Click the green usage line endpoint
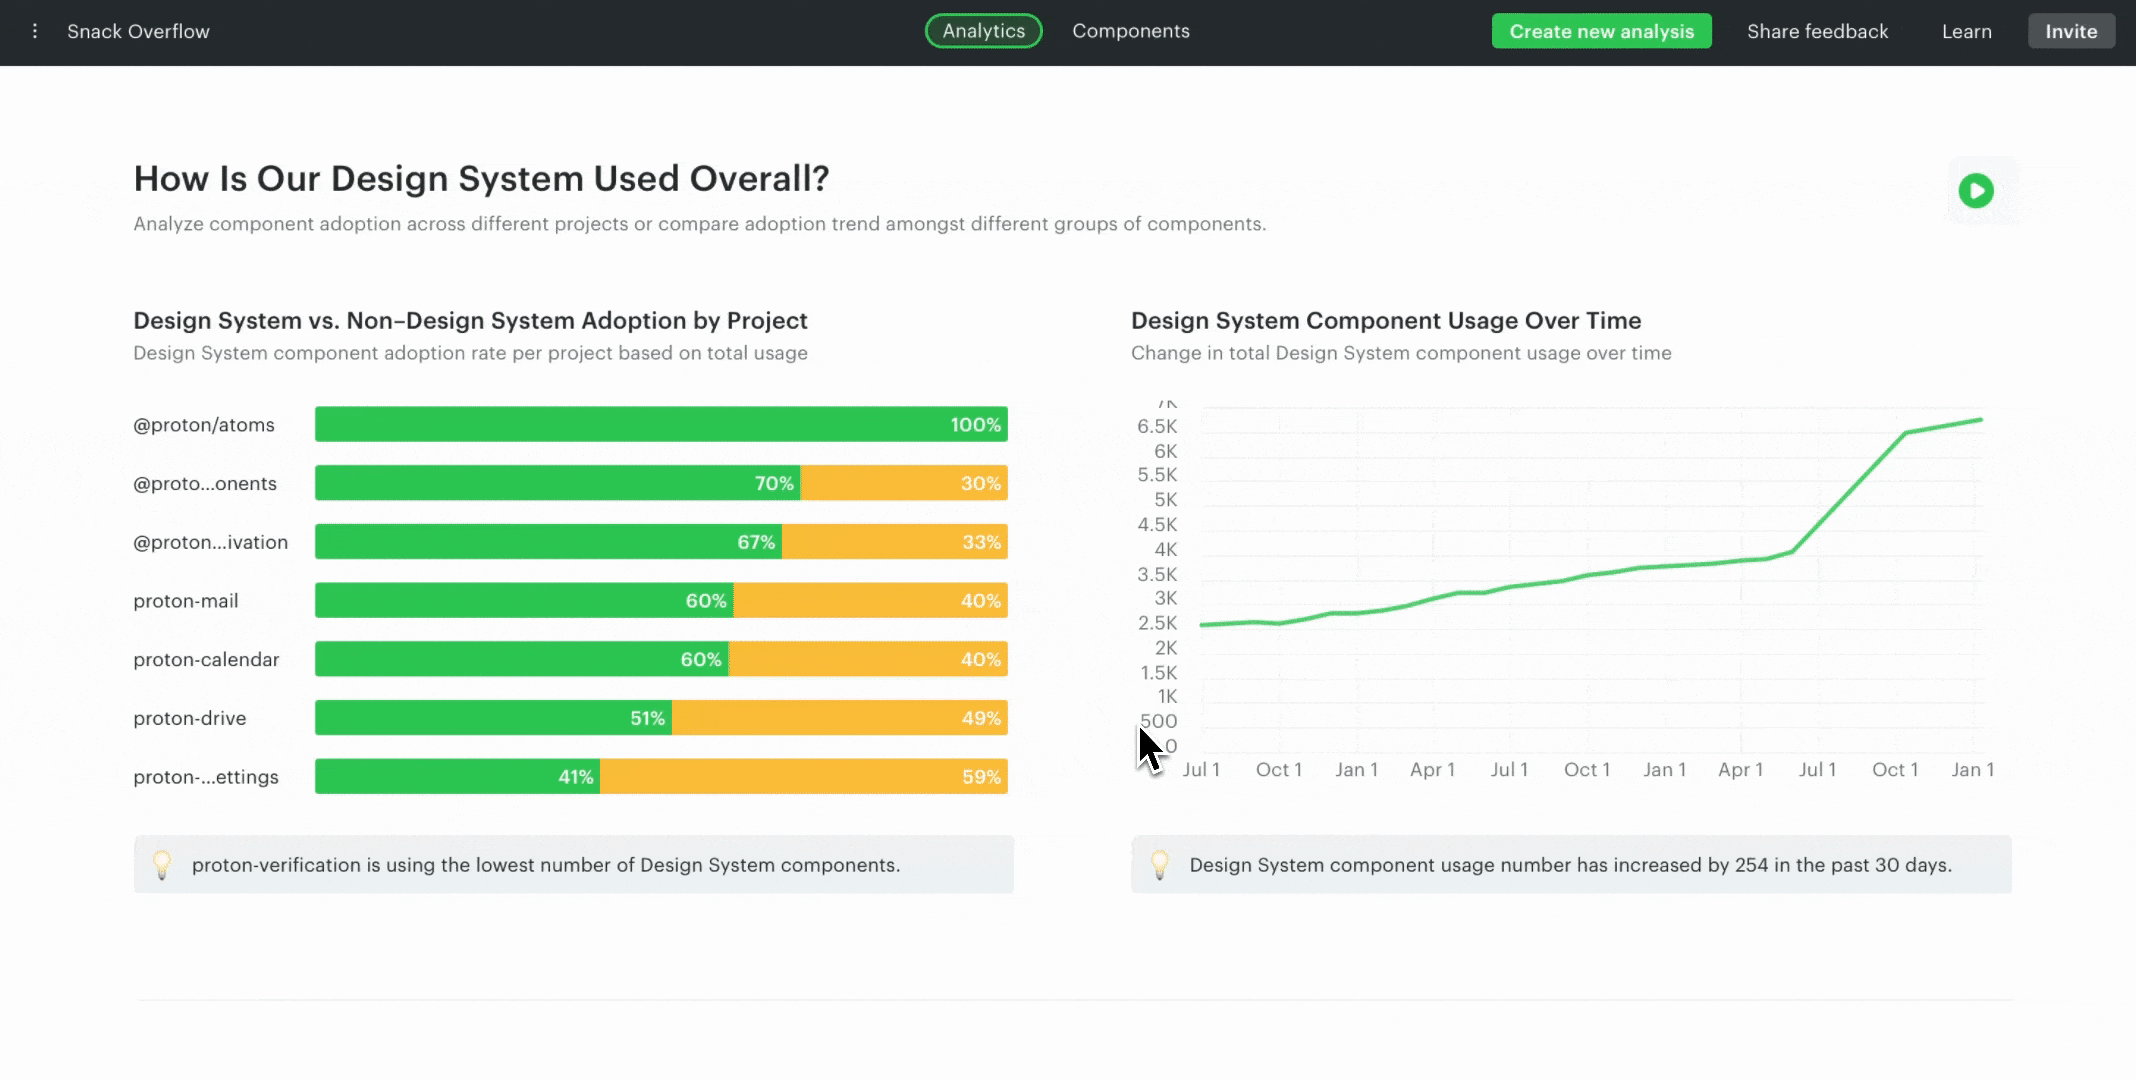Viewport: 2136px width, 1080px height. pyautogui.click(x=1980, y=420)
